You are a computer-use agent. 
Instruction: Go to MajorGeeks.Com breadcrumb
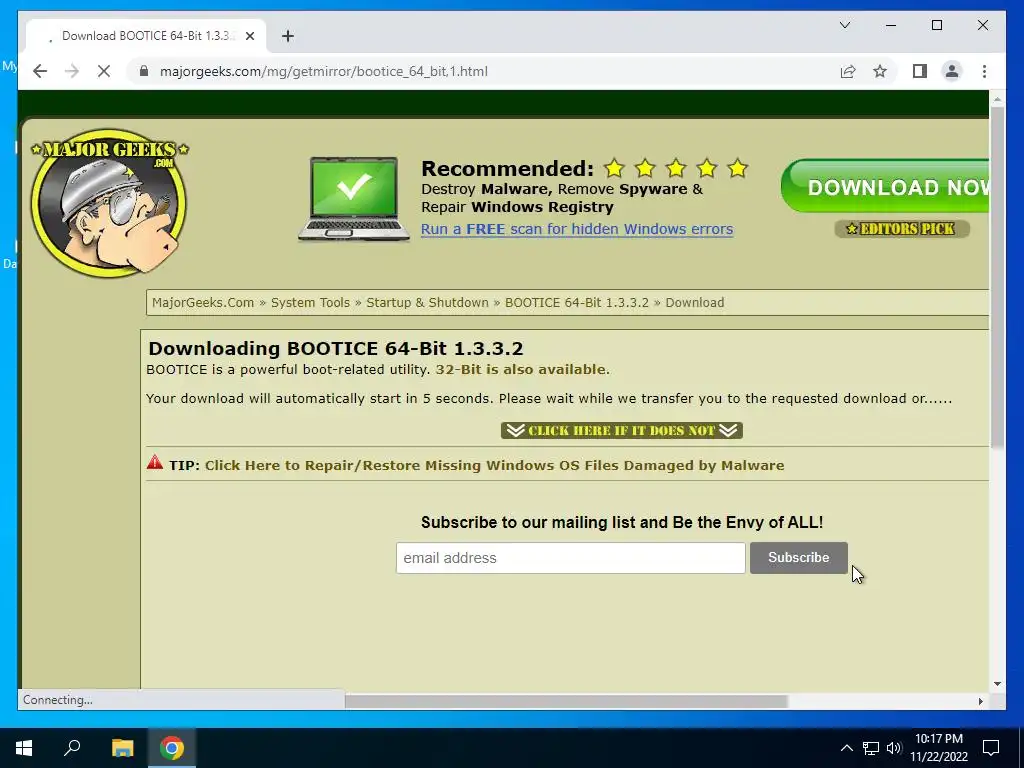[203, 302]
